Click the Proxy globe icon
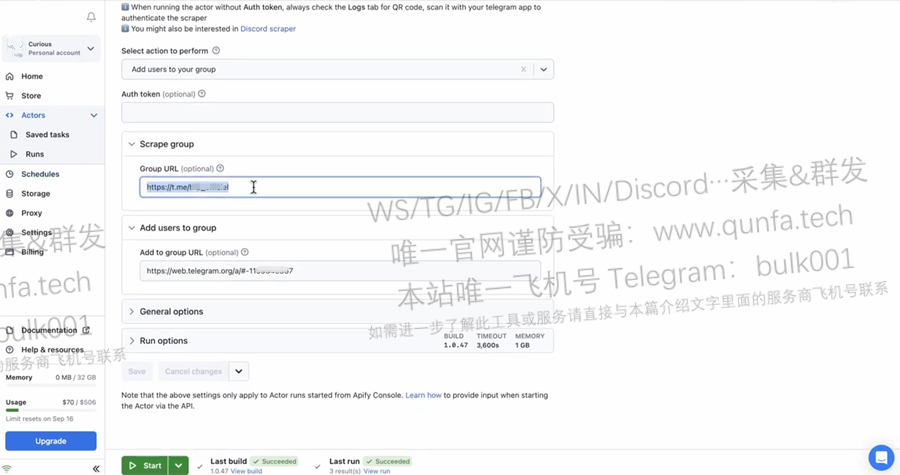The width and height of the screenshot is (900, 475). (10, 213)
